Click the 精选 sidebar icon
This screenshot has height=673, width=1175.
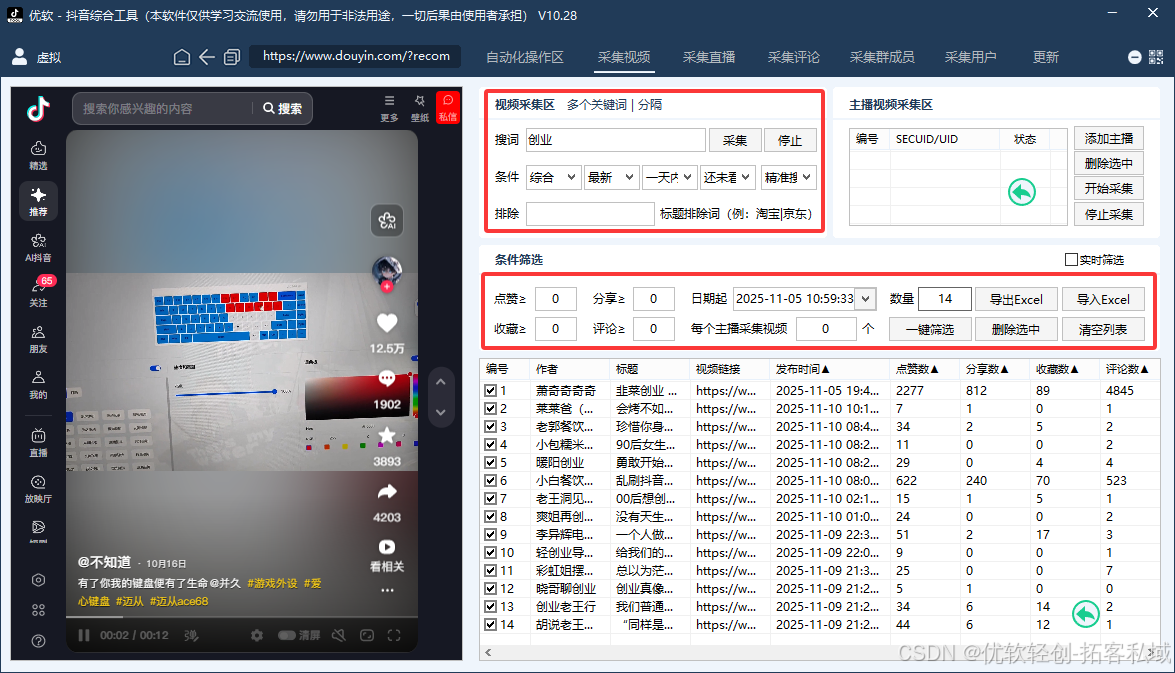[38, 155]
